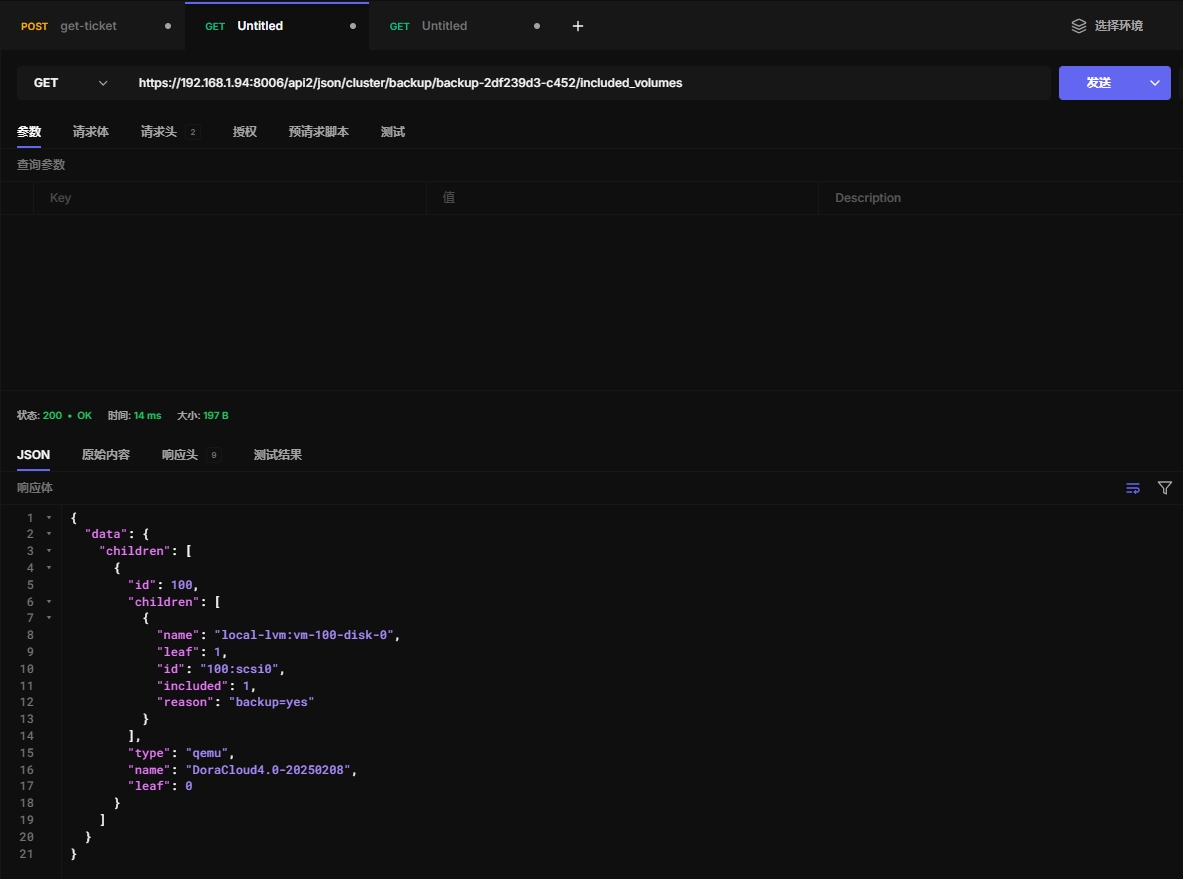The height and width of the screenshot is (879, 1183).
Task: Collapse the "data" object on line 2
Action: 49,534
